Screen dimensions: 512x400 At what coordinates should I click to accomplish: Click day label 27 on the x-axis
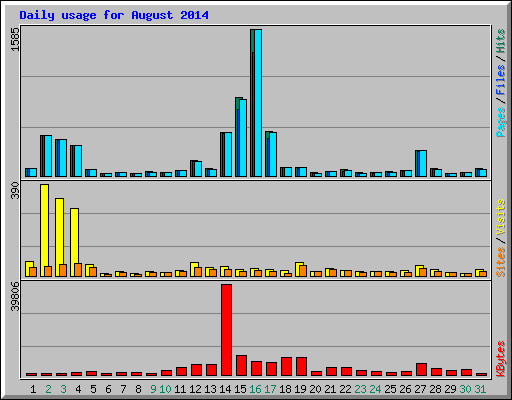420,389
